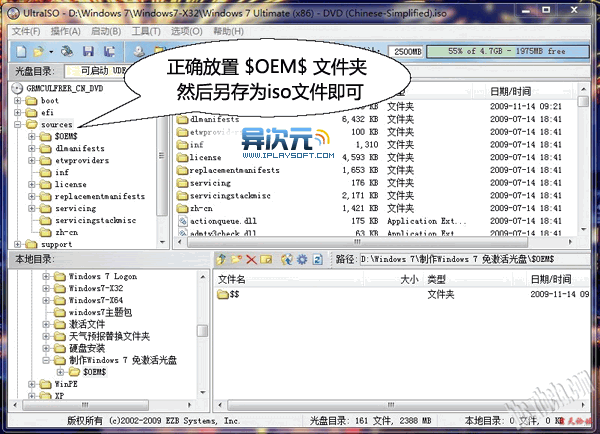Viewport: 600px width, 434px height.
Task: Click the 2500MB total size field
Action: [x=406, y=51]
